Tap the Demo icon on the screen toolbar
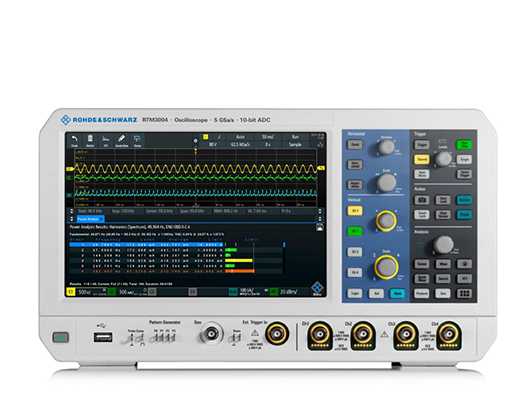Viewport: 532px width, 416px height. click(x=137, y=140)
